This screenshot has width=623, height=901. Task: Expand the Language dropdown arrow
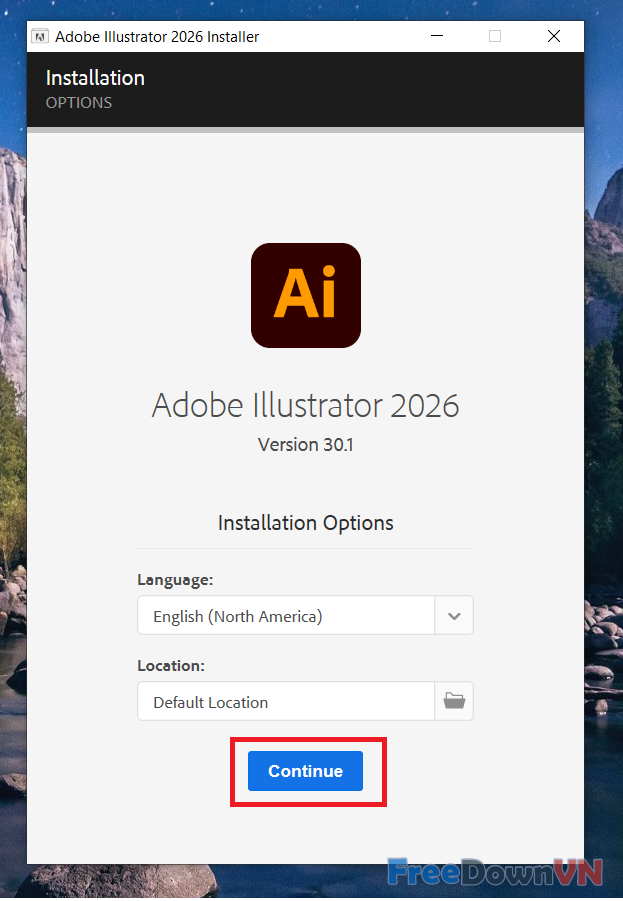[x=454, y=616]
